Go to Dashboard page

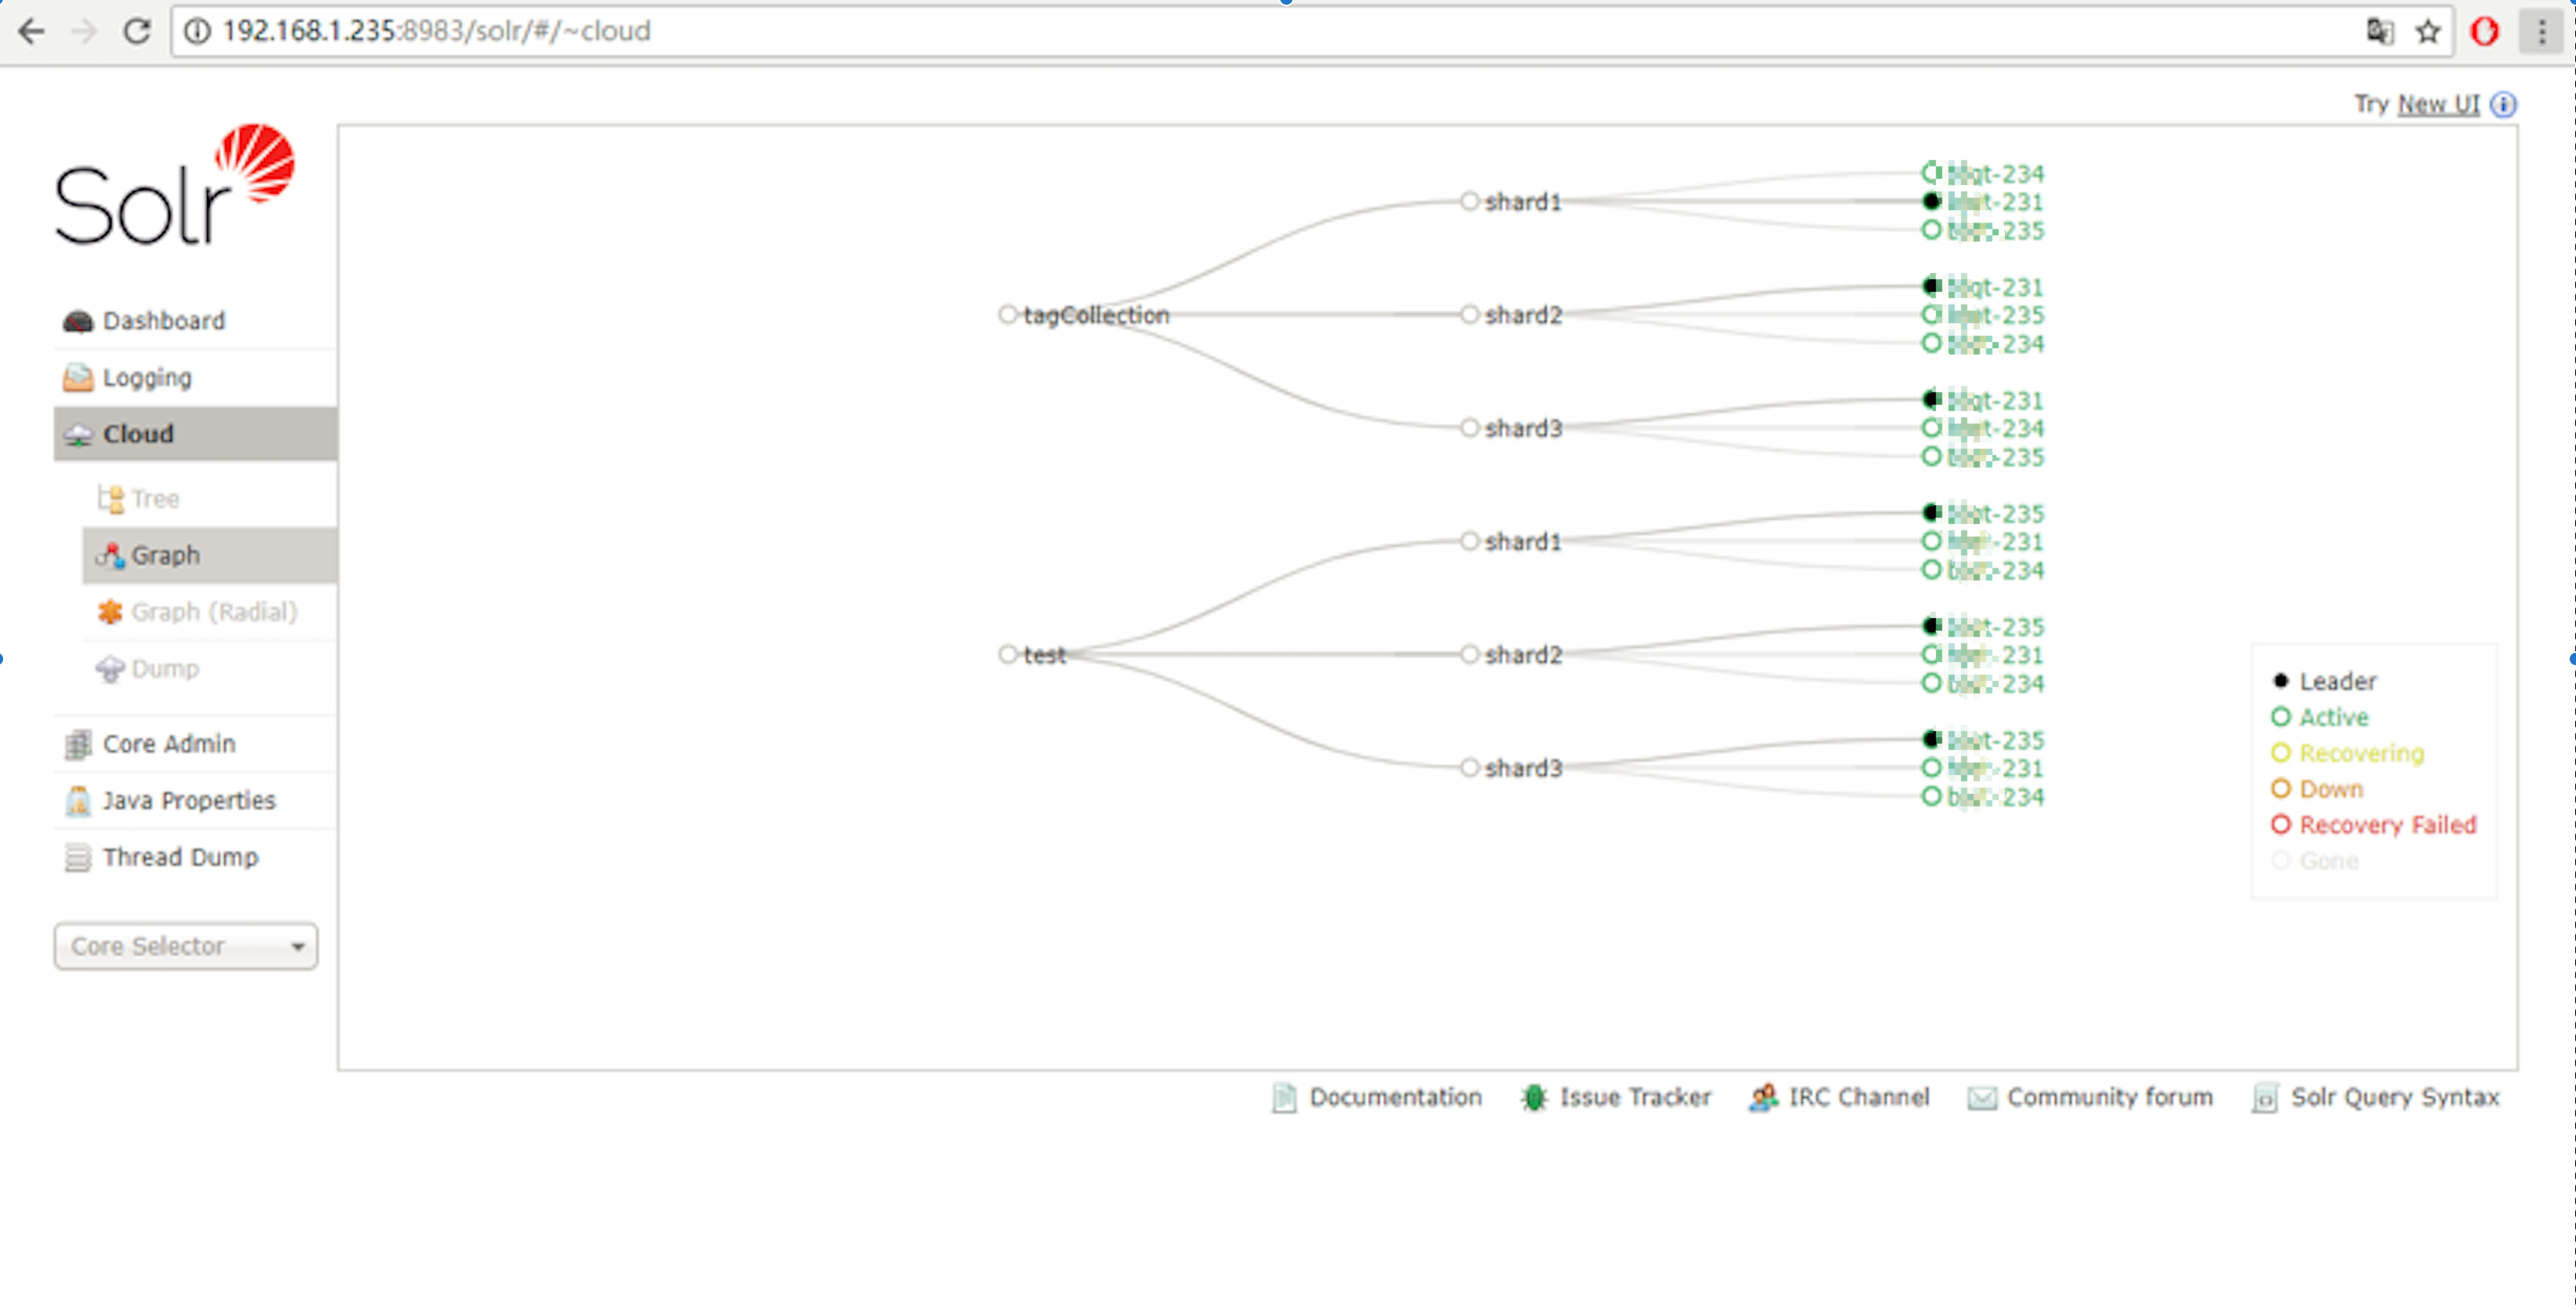[x=163, y=321]
